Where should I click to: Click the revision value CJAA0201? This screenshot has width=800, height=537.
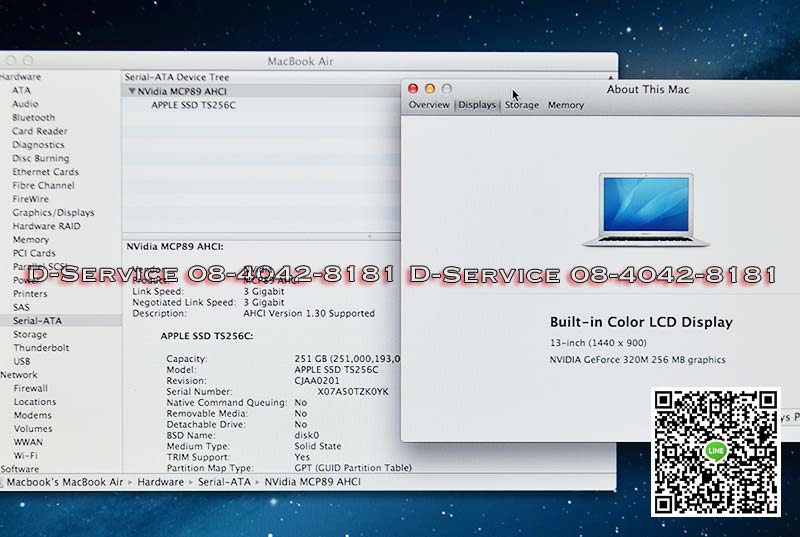pyautogui.click(x=317, y=380)
